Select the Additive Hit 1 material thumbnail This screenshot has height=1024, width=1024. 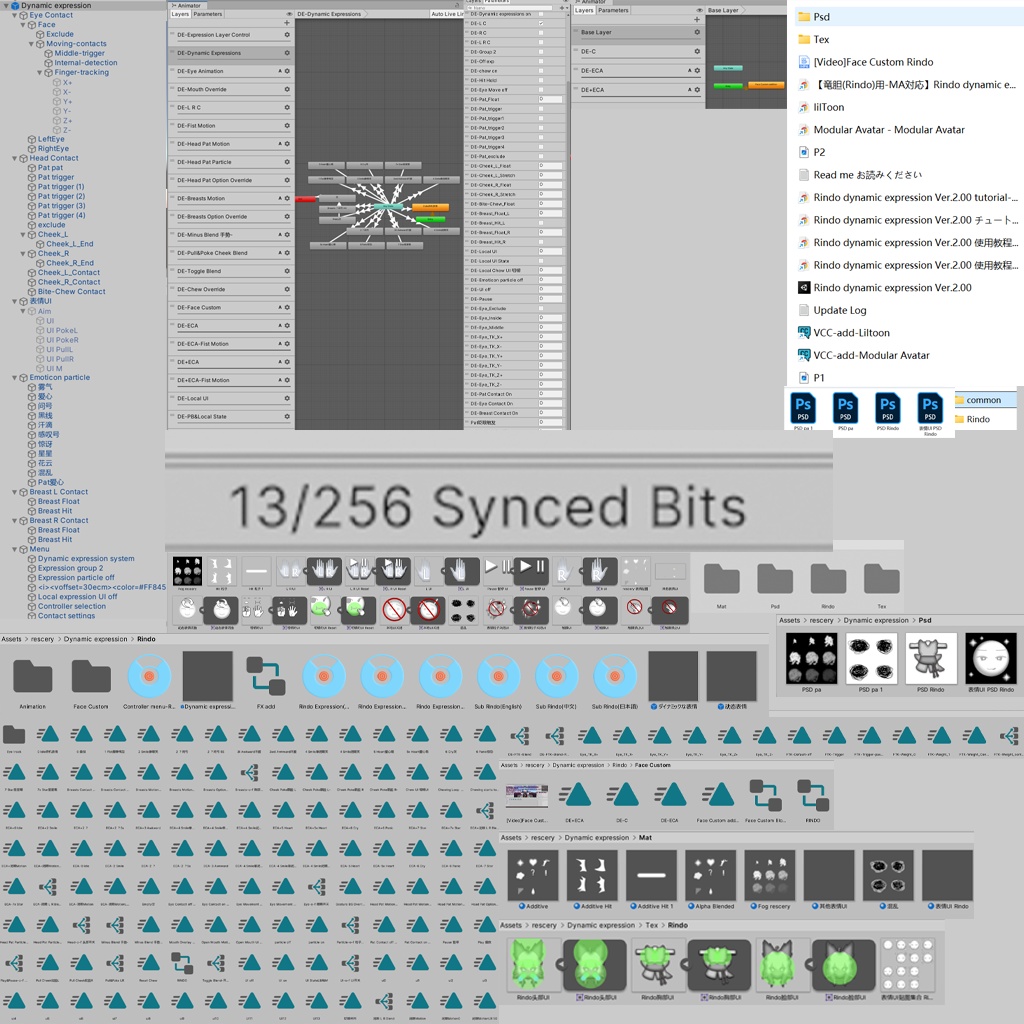click(x=652, y=876)
